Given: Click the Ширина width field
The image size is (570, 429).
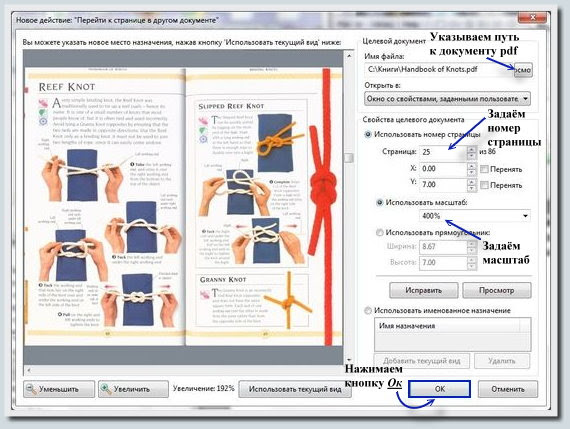Looking at the screenshot, I should coord(443,247).
